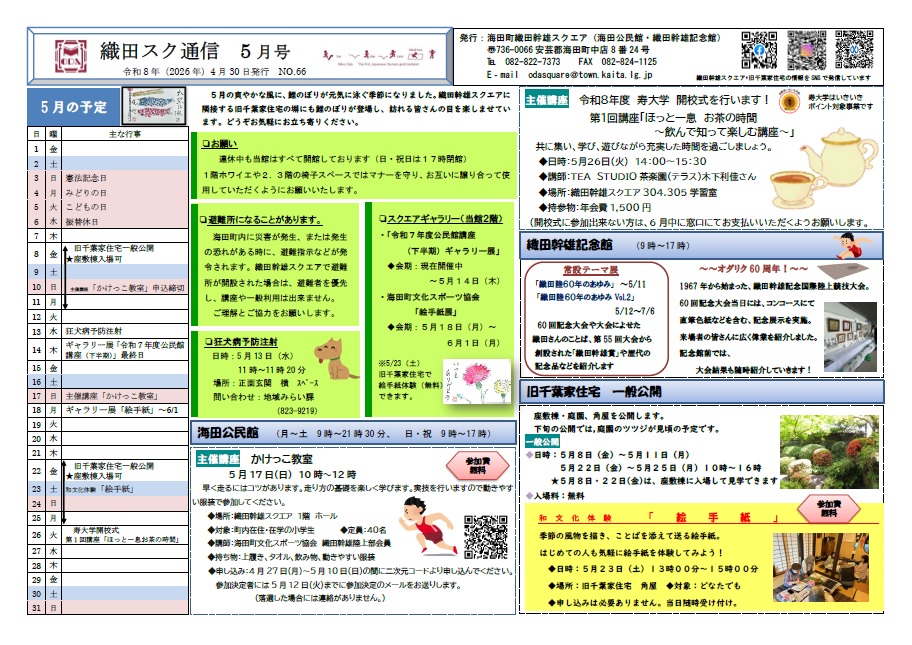
Task: Click the 和文化体験「絵手紙」 title in the yellow box
Action: tap(658, 518)
